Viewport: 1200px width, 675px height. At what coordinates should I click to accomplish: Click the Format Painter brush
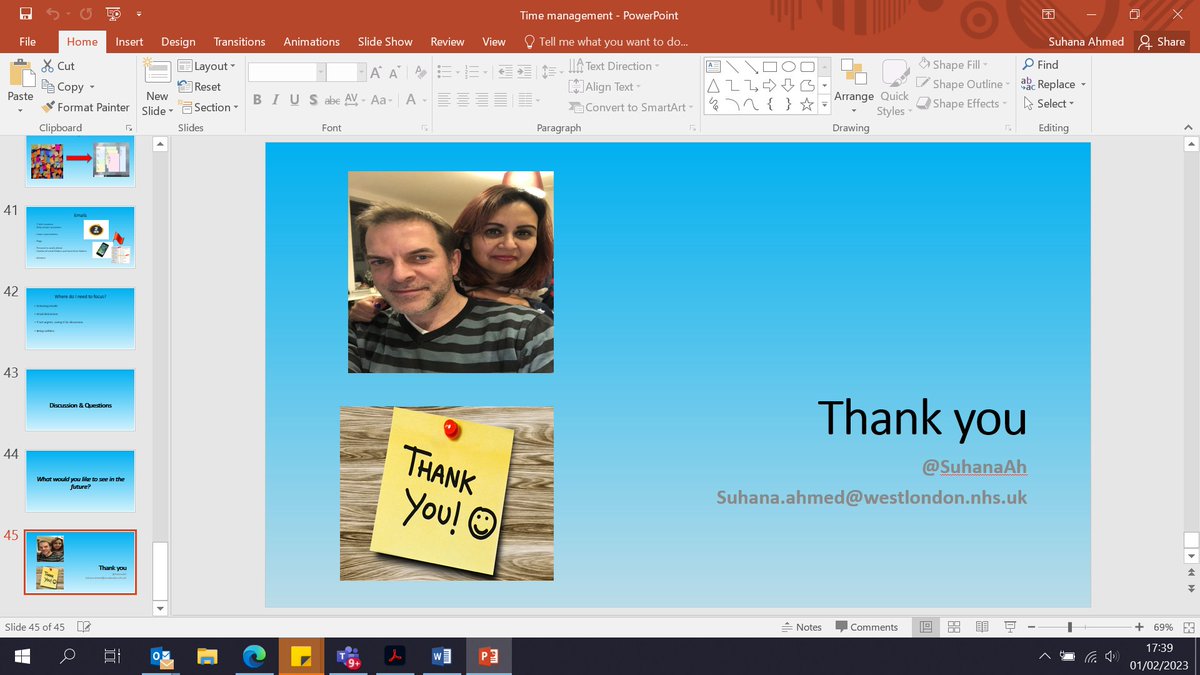[x=48, y=107]
